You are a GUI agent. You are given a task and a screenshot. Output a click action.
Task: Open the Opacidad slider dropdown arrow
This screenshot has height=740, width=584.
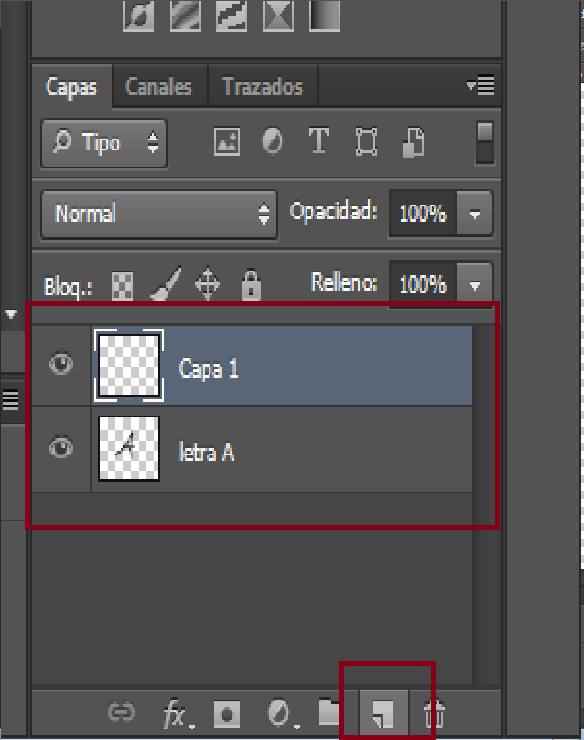pyautogui.click(x=475, y=213)
